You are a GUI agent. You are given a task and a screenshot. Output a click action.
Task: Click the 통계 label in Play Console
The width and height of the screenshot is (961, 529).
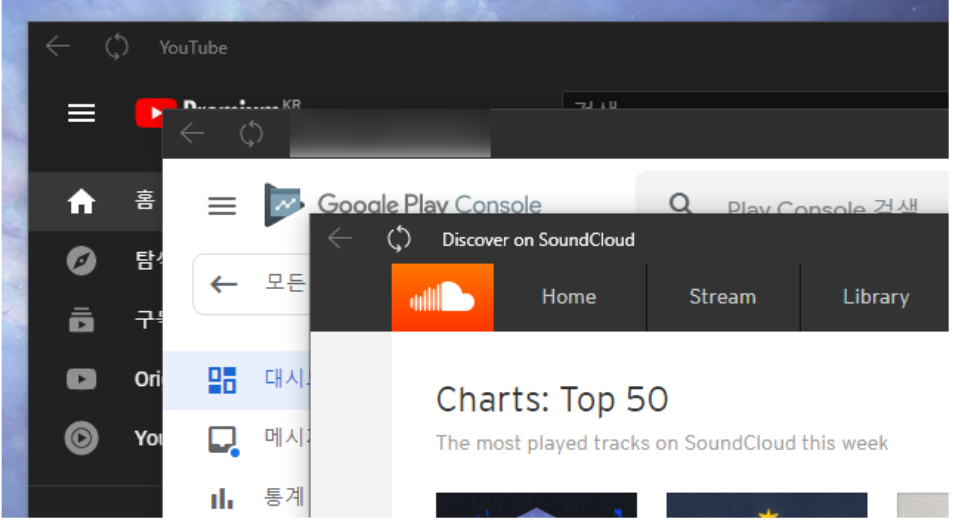[285, 497]
